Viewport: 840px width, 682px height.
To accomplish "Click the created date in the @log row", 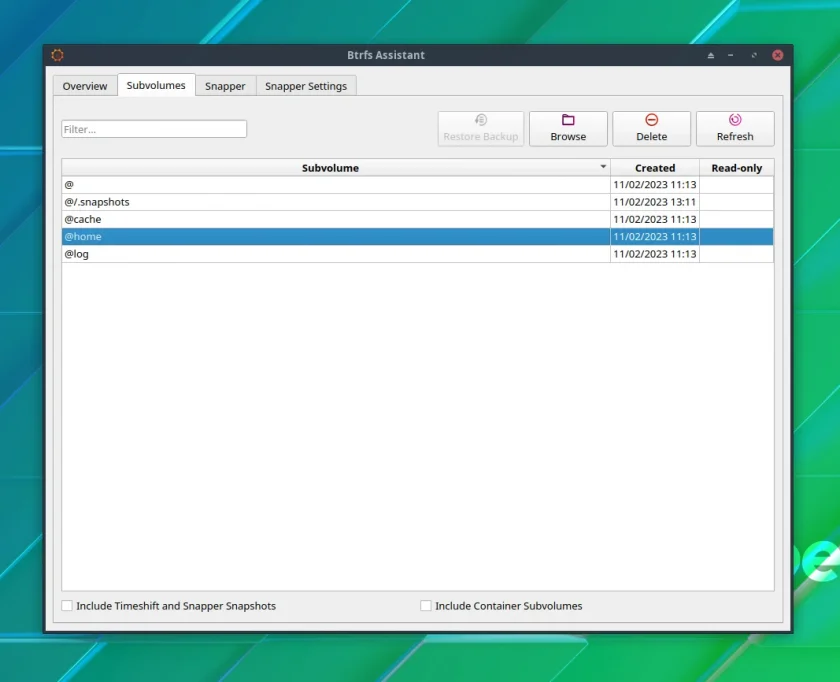I will click(x=655, y=254).
